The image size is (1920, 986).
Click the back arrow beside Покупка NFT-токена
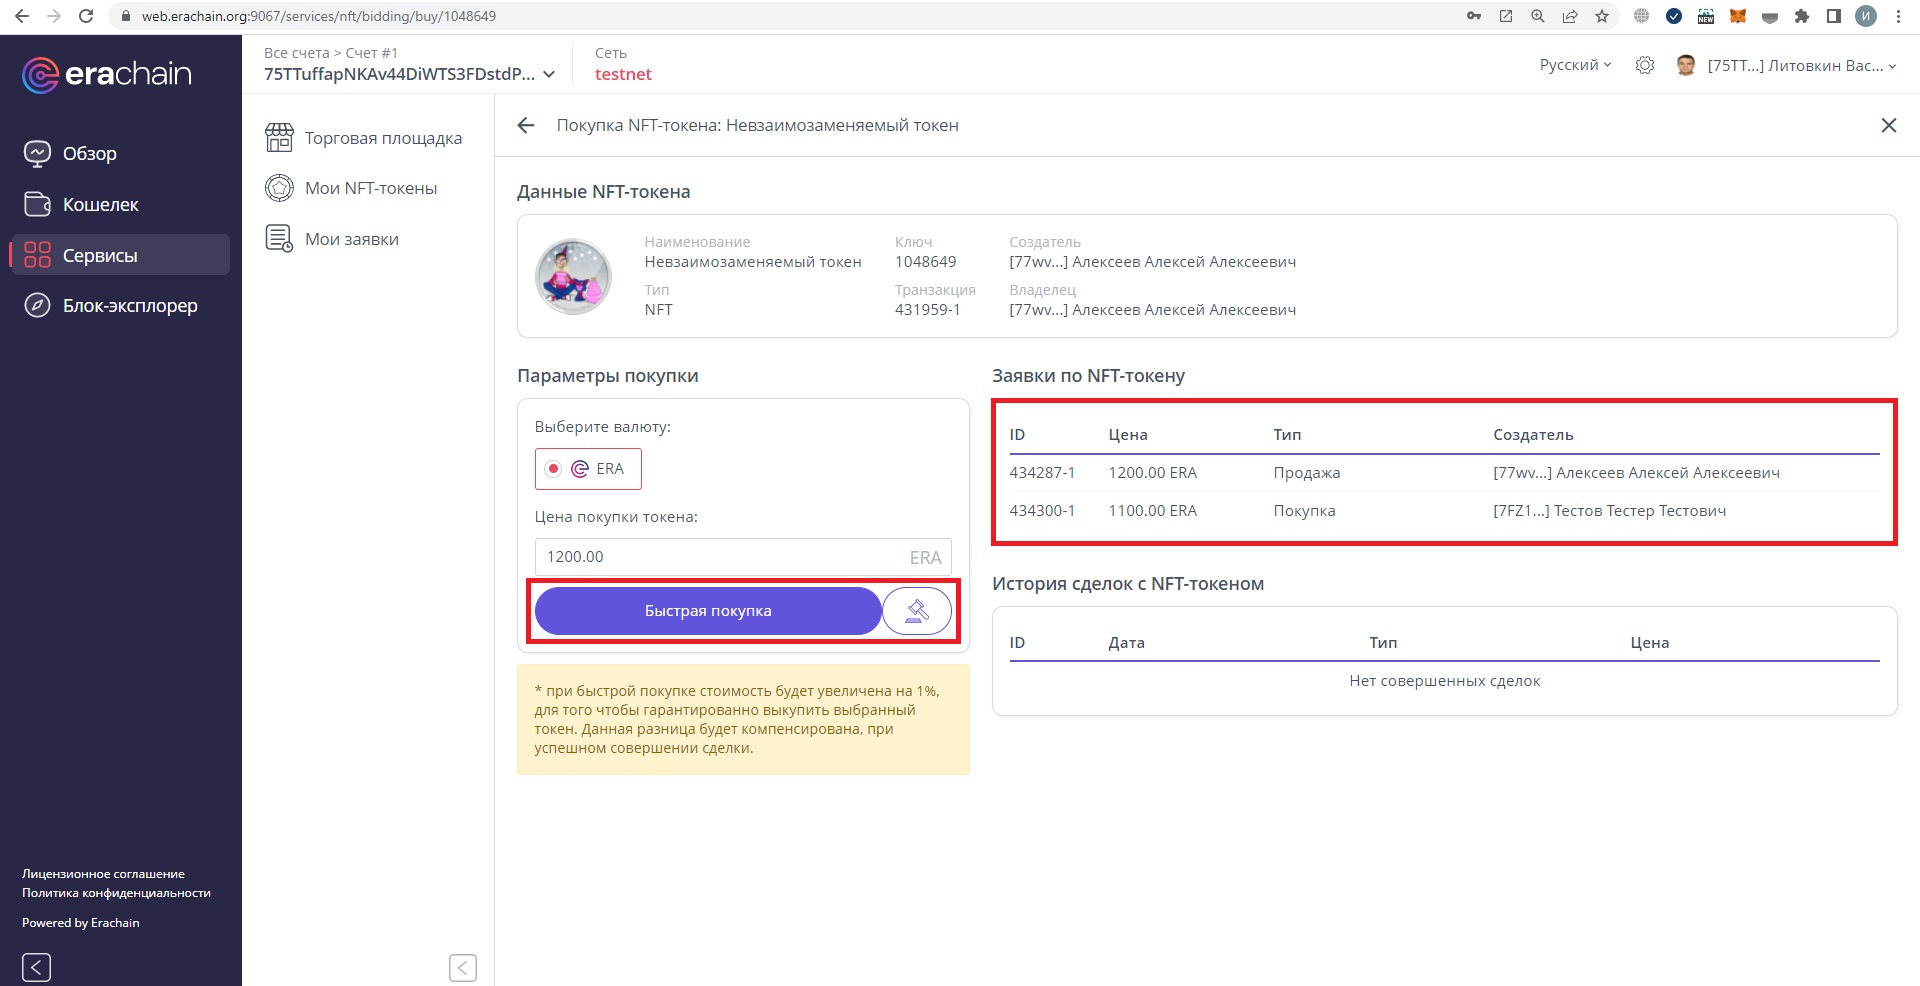pyautogui.click(x=526, y=125)
